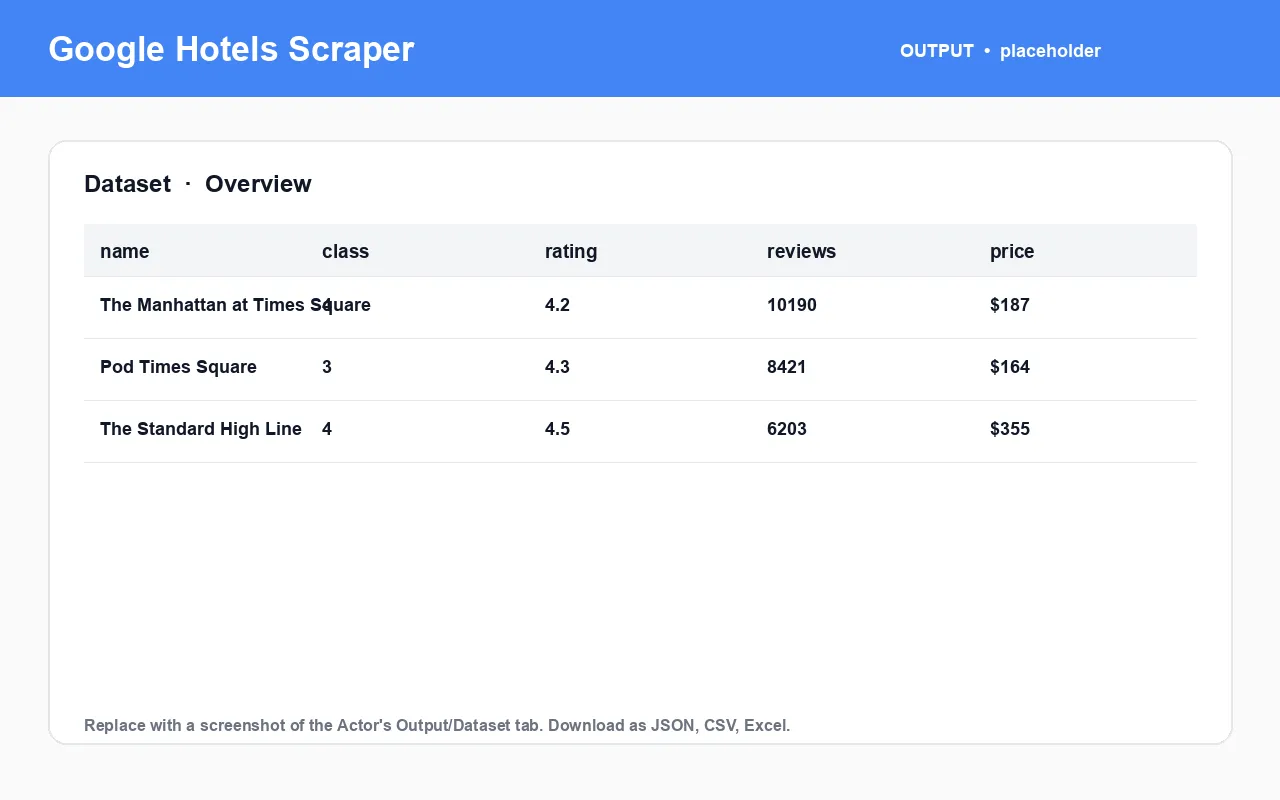Click the Google Hotels Scraper title
The height and width of the screenshot is (800, 1280).
coord(231,49)
